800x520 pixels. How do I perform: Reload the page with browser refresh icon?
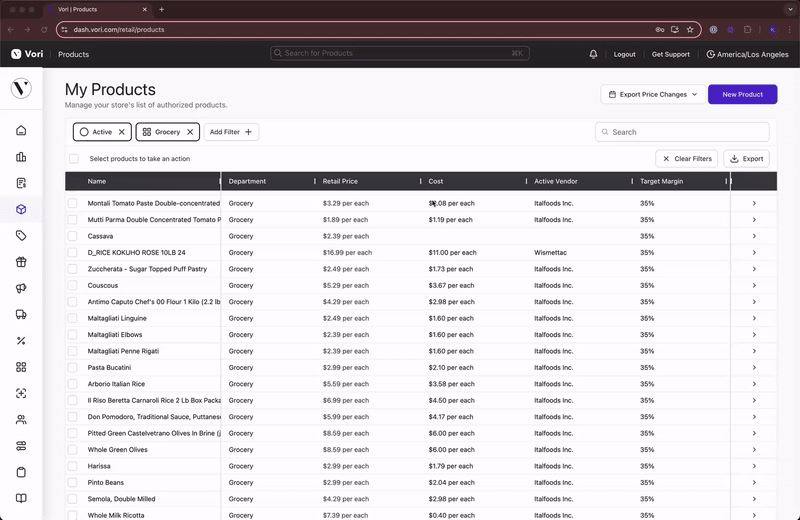click(x=44, y=30)
